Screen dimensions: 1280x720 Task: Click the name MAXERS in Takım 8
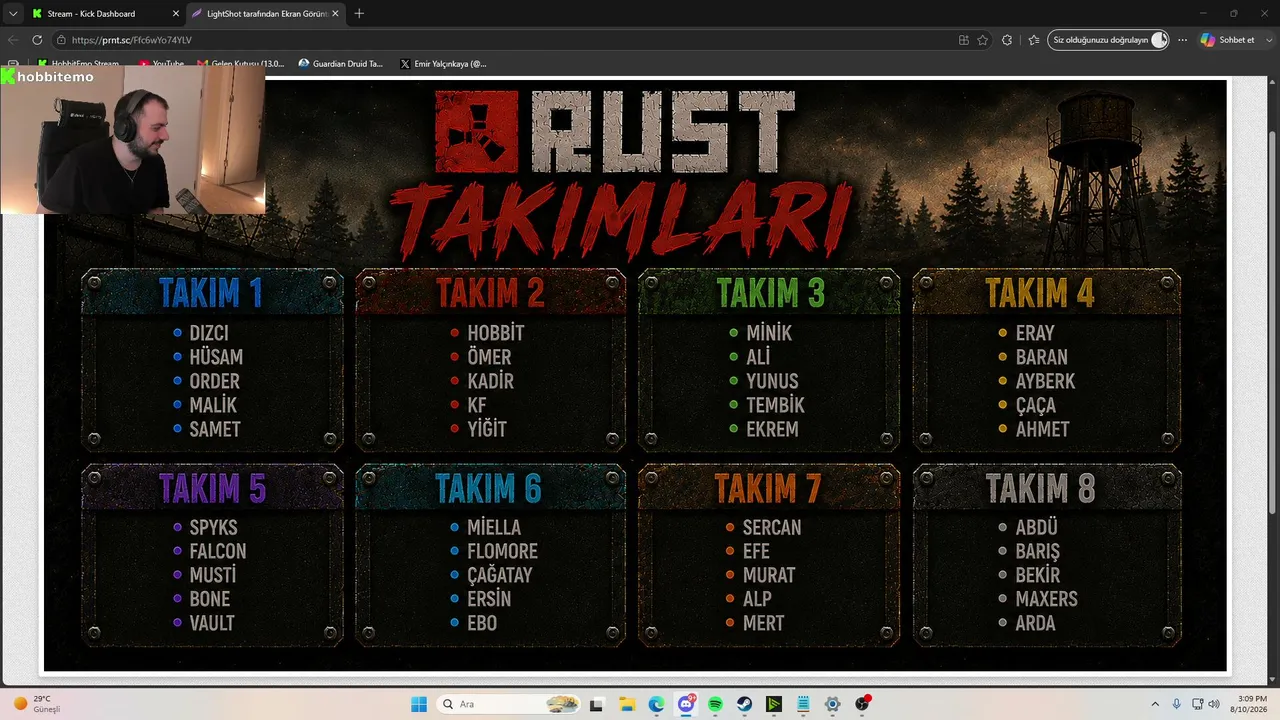1046,599
